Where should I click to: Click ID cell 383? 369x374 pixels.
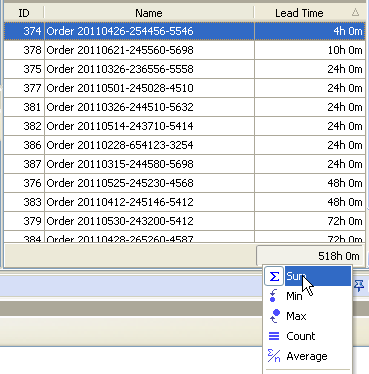[x=24, y=202]
